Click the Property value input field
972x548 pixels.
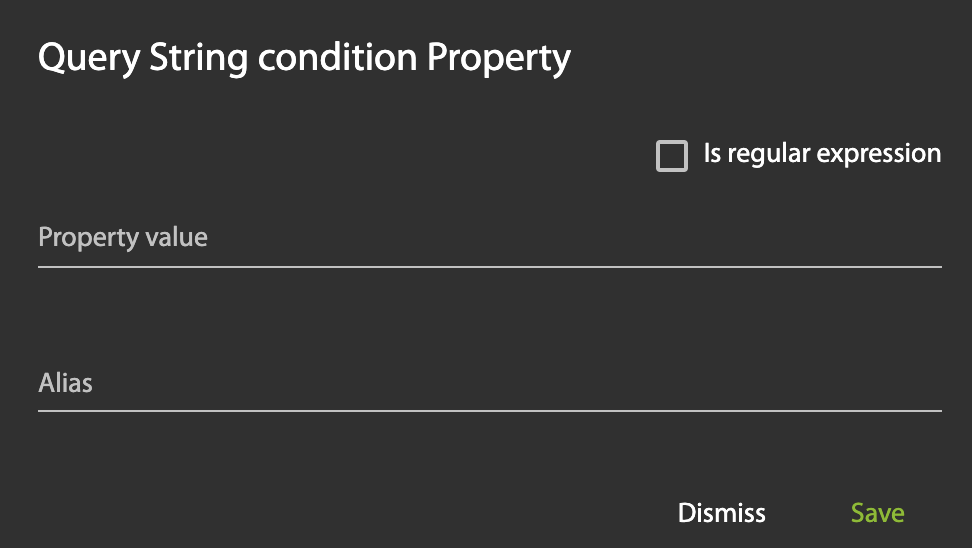pos(489,239)
